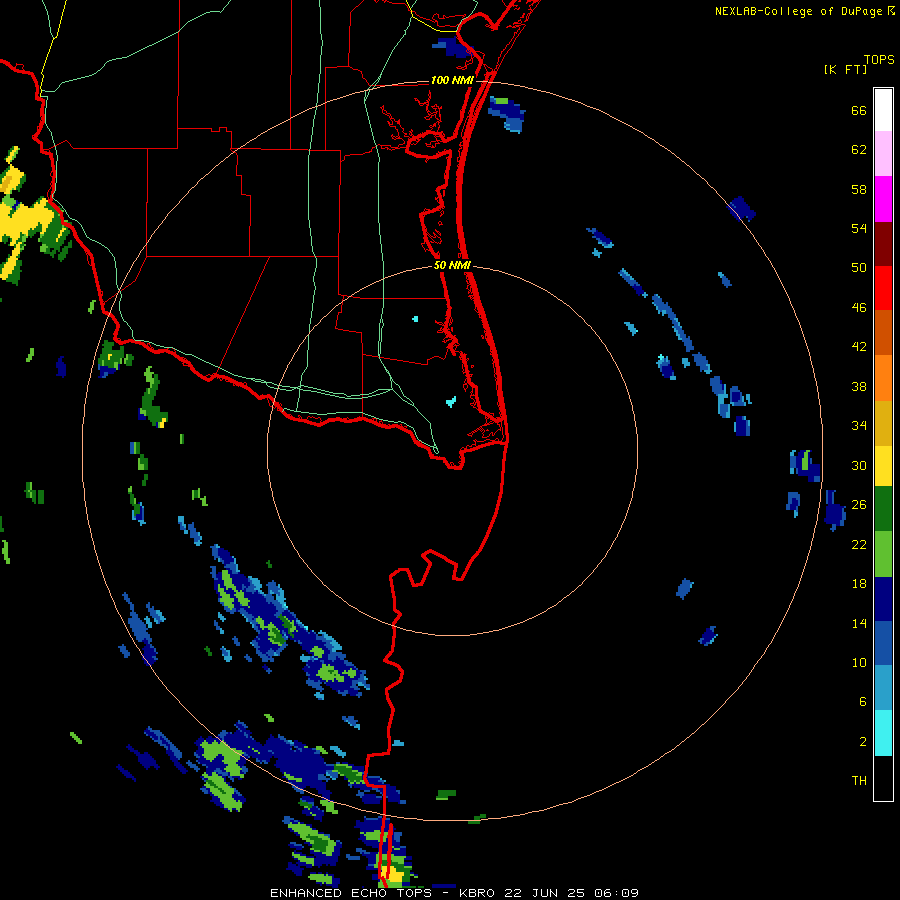Image resolution: width=900 pixels, height=900 pixels.
Task: Click the 50 NMI range ring label
Action: tap(452, 265)
